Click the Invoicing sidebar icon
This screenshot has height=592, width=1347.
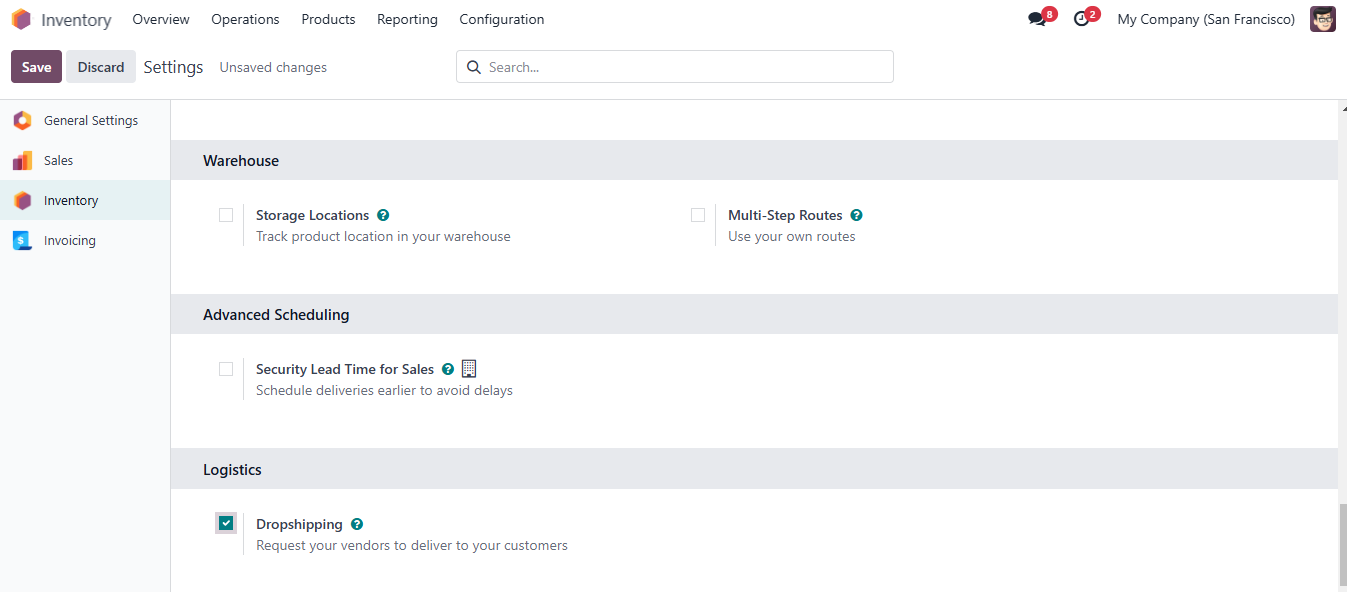tap(22, 240)
